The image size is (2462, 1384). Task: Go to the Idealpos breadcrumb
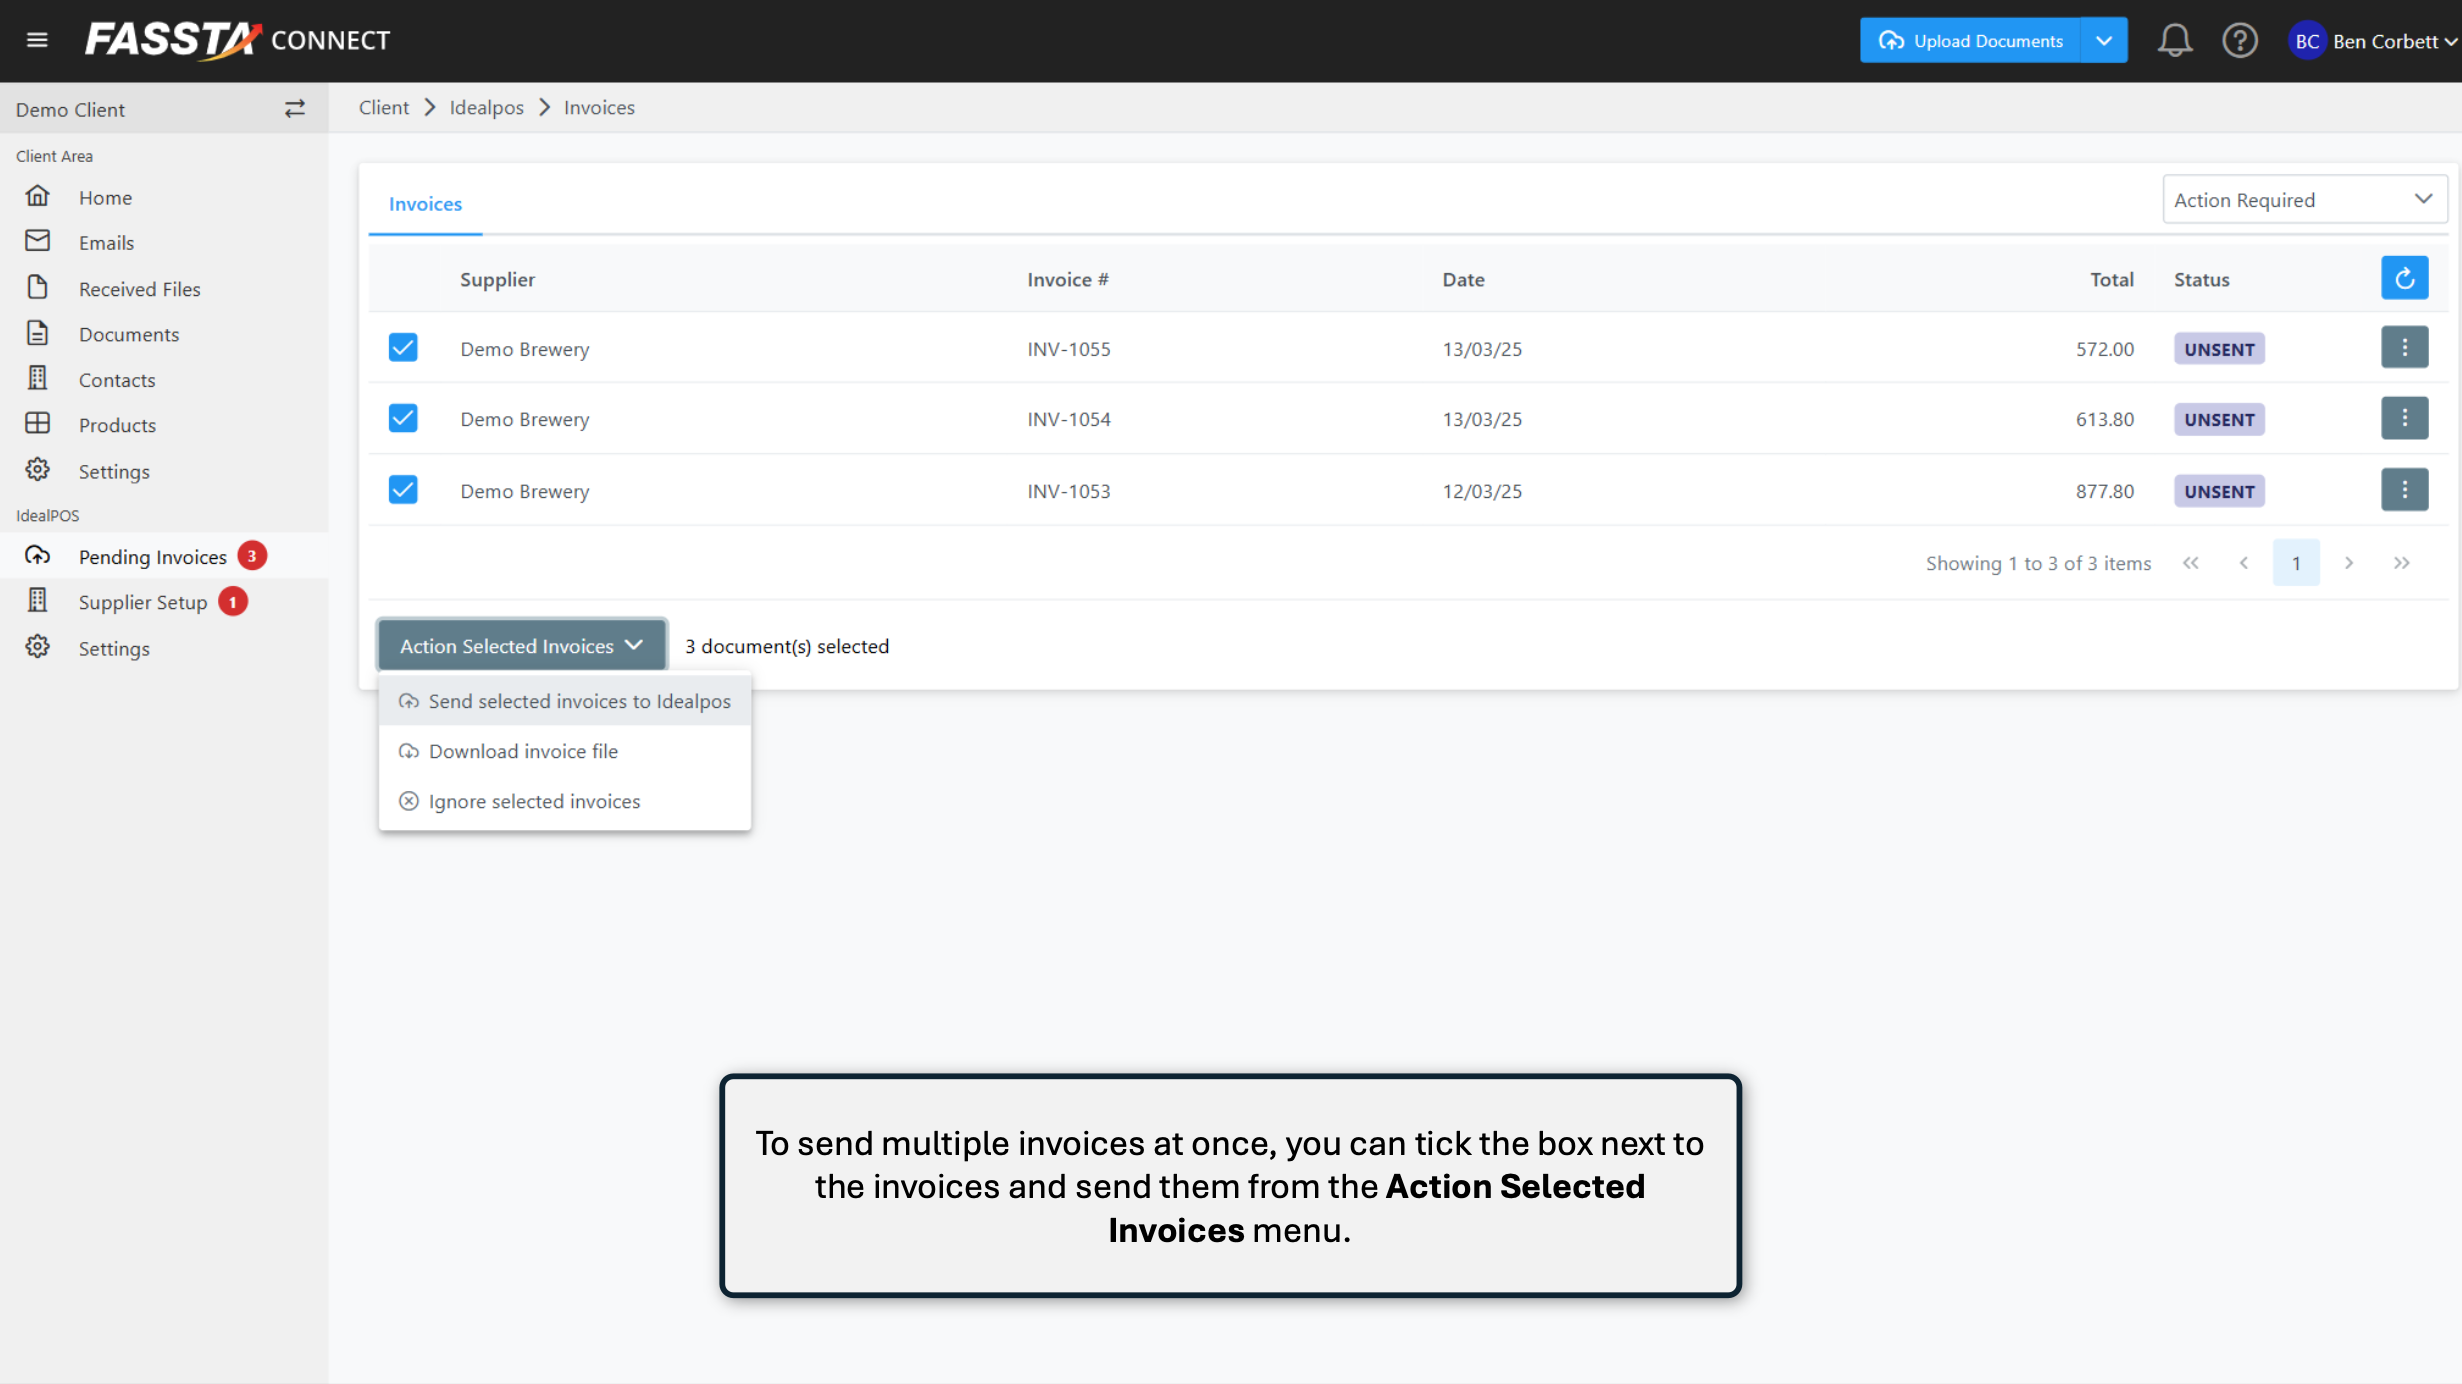tap(486, 107)
